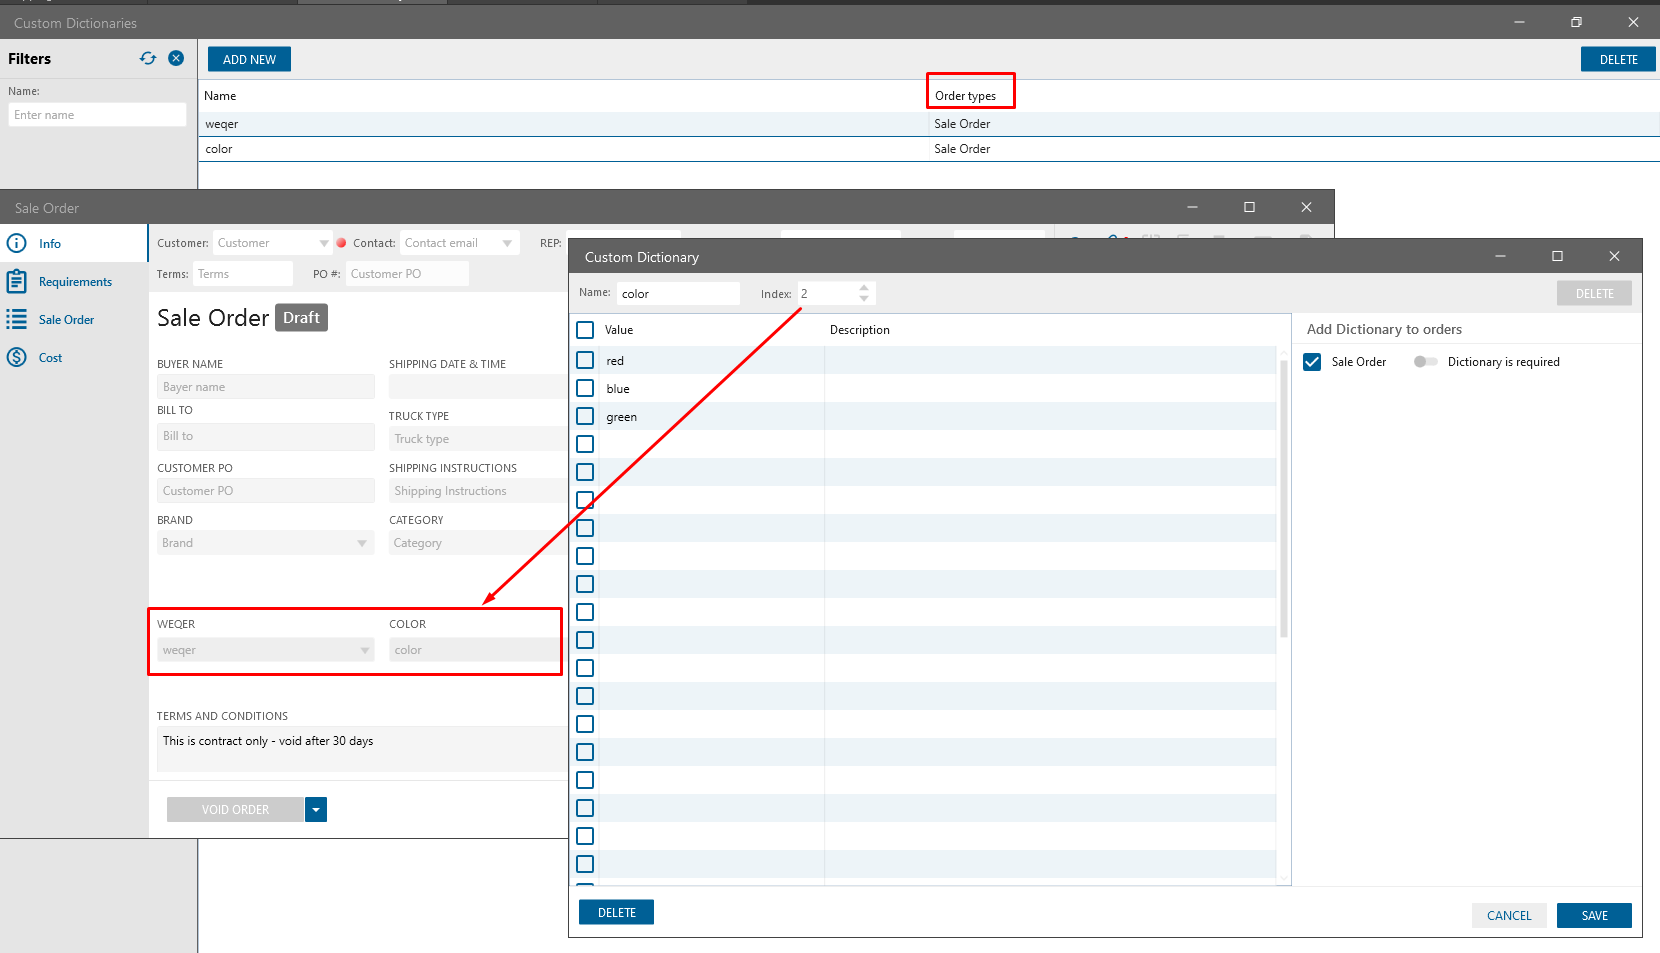Click the PO # Customer PO field
Screen dimensions: 1660x953
click(x=407, y=274)
